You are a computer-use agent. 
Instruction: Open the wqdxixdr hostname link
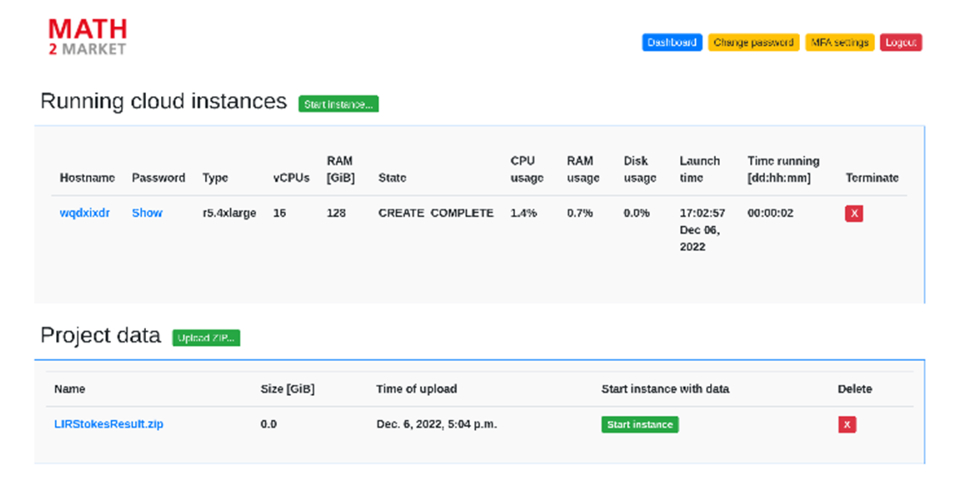[x=85, y=213]
